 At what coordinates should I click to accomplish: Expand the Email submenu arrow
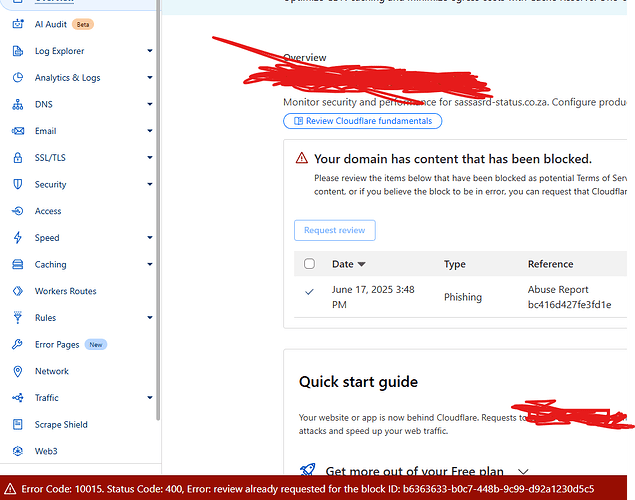tap(150, 131)
